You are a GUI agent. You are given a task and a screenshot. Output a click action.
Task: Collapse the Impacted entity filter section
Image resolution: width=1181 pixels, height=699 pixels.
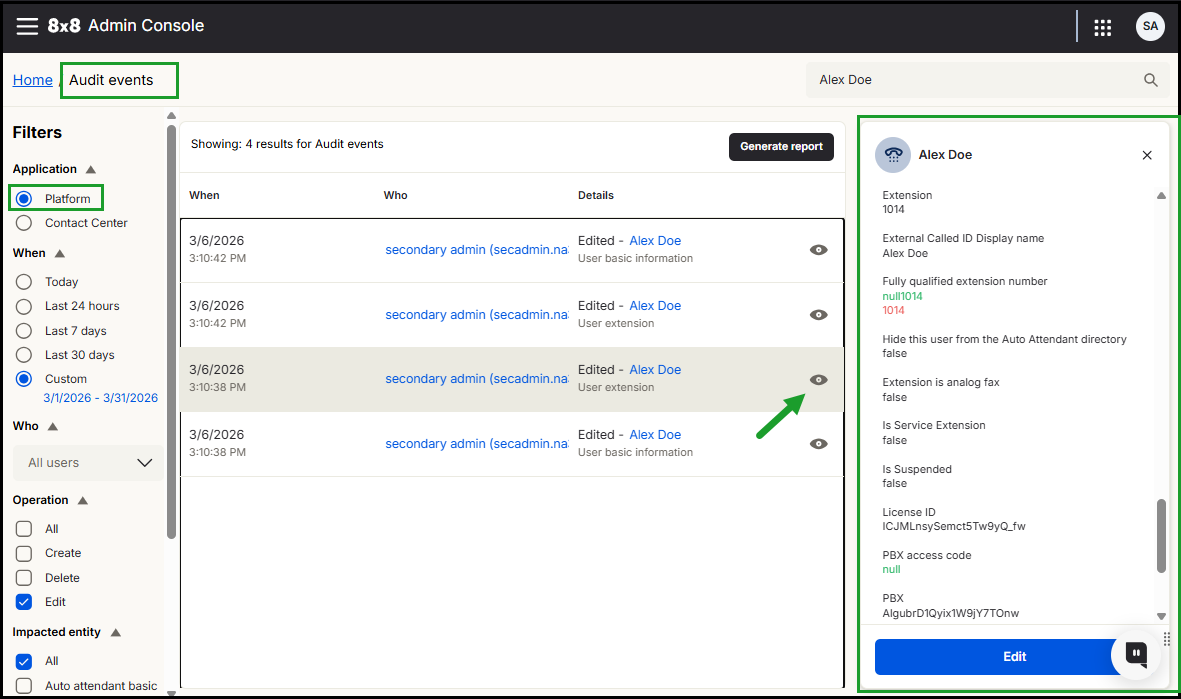pos(115,633)
